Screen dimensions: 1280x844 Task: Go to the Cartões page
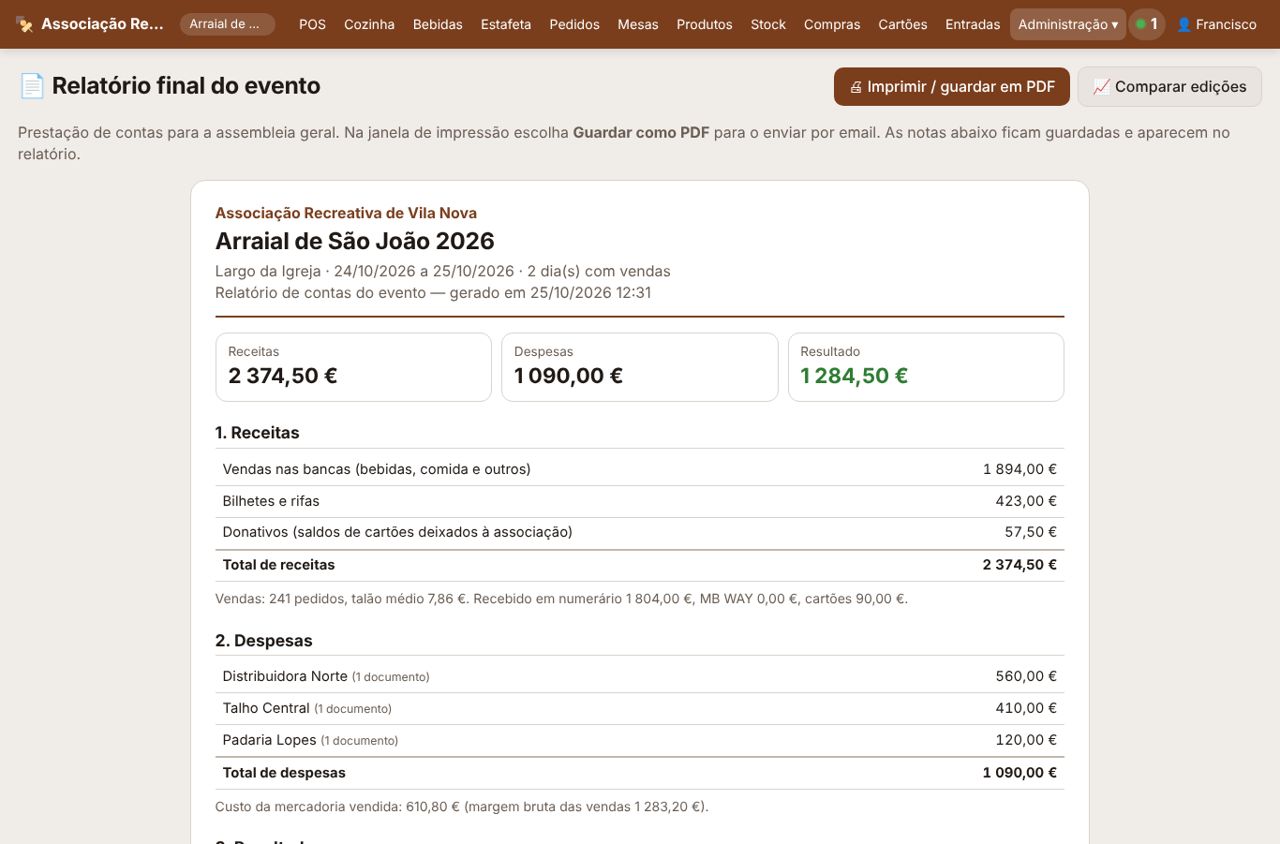[x=903, y=24]
